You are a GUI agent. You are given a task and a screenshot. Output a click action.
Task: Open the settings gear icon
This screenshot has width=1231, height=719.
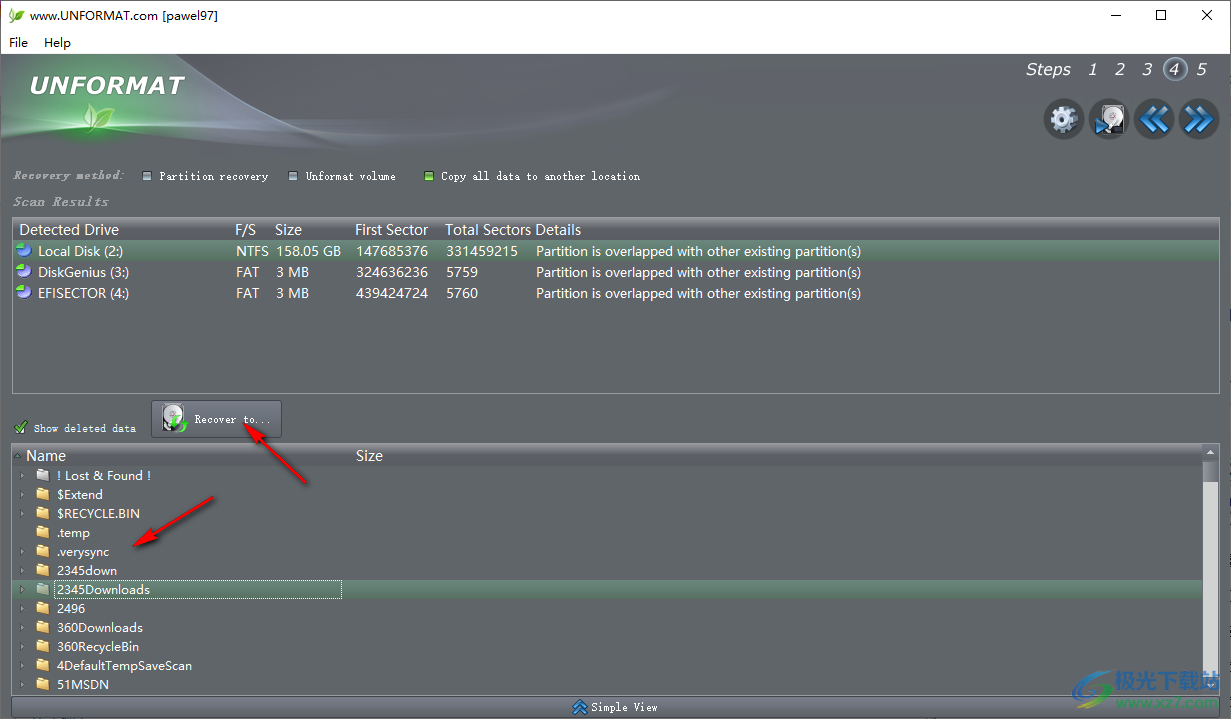pyautogui.click(x=1063, y=120)
